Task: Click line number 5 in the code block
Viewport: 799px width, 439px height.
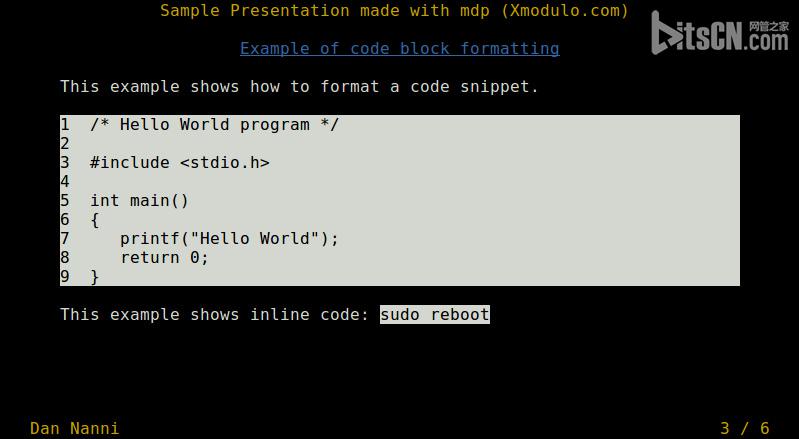Action: [x=65, y=200]
